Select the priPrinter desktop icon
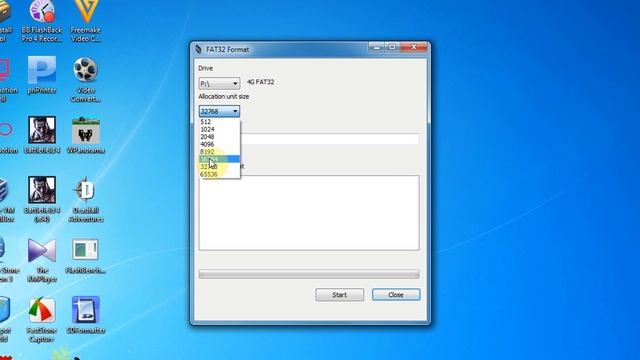 (x=42, y=75)
